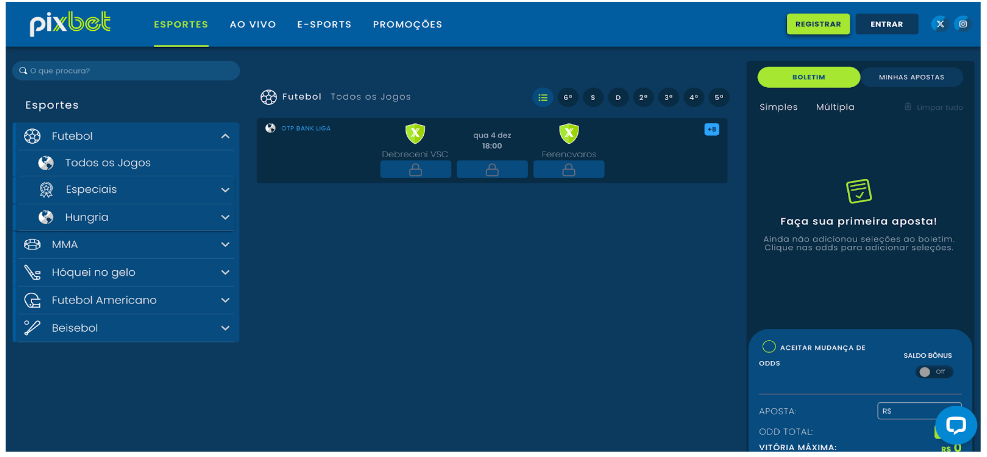Screen dimensions: 987x457
Task: Switch to the Boletim tab
Action: click(809, 77)
